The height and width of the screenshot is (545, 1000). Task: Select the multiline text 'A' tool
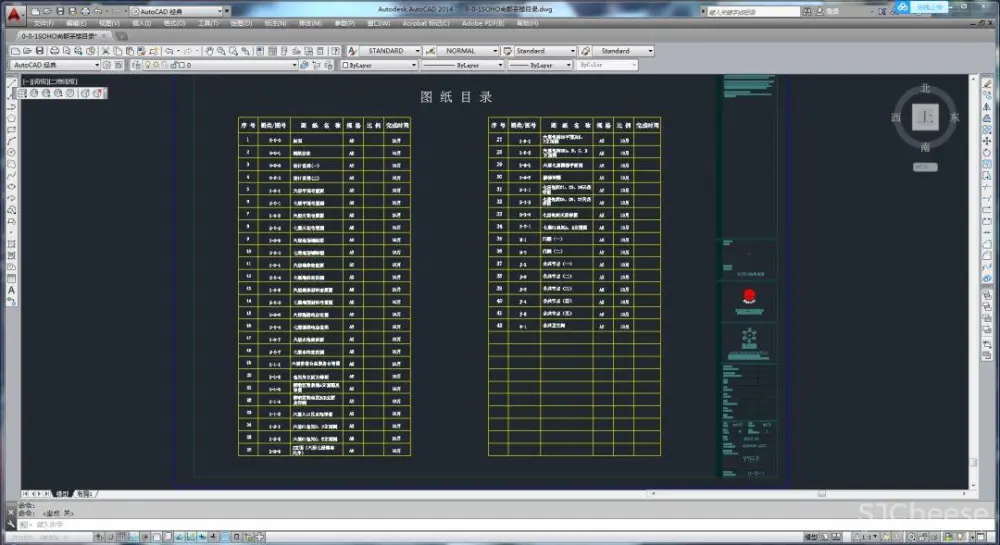tap(11, 290)
